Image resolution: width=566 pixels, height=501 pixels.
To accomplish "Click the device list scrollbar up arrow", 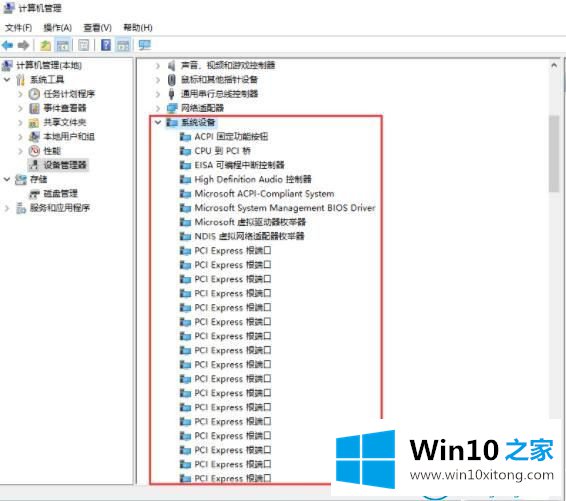I will pos(554,65).
